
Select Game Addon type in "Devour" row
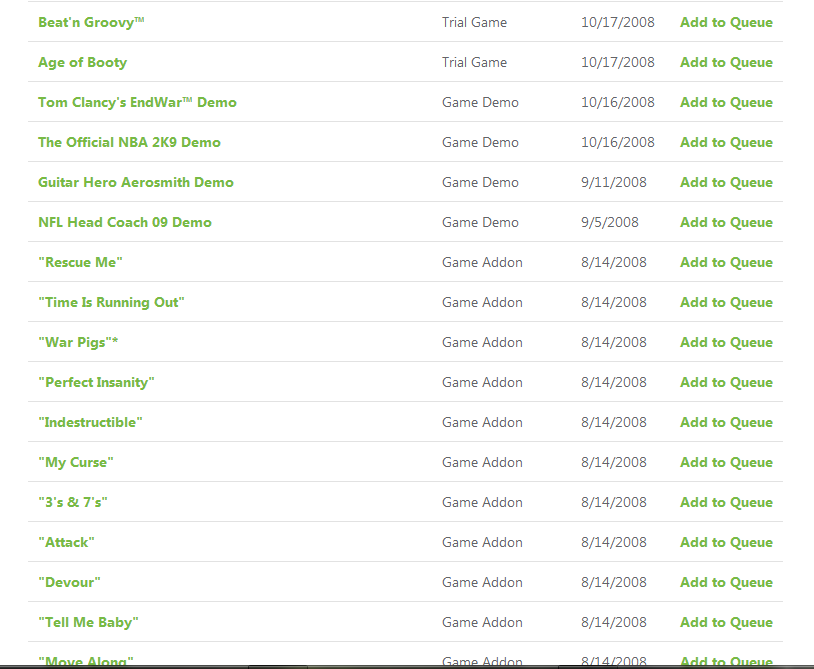click(482, 582)
